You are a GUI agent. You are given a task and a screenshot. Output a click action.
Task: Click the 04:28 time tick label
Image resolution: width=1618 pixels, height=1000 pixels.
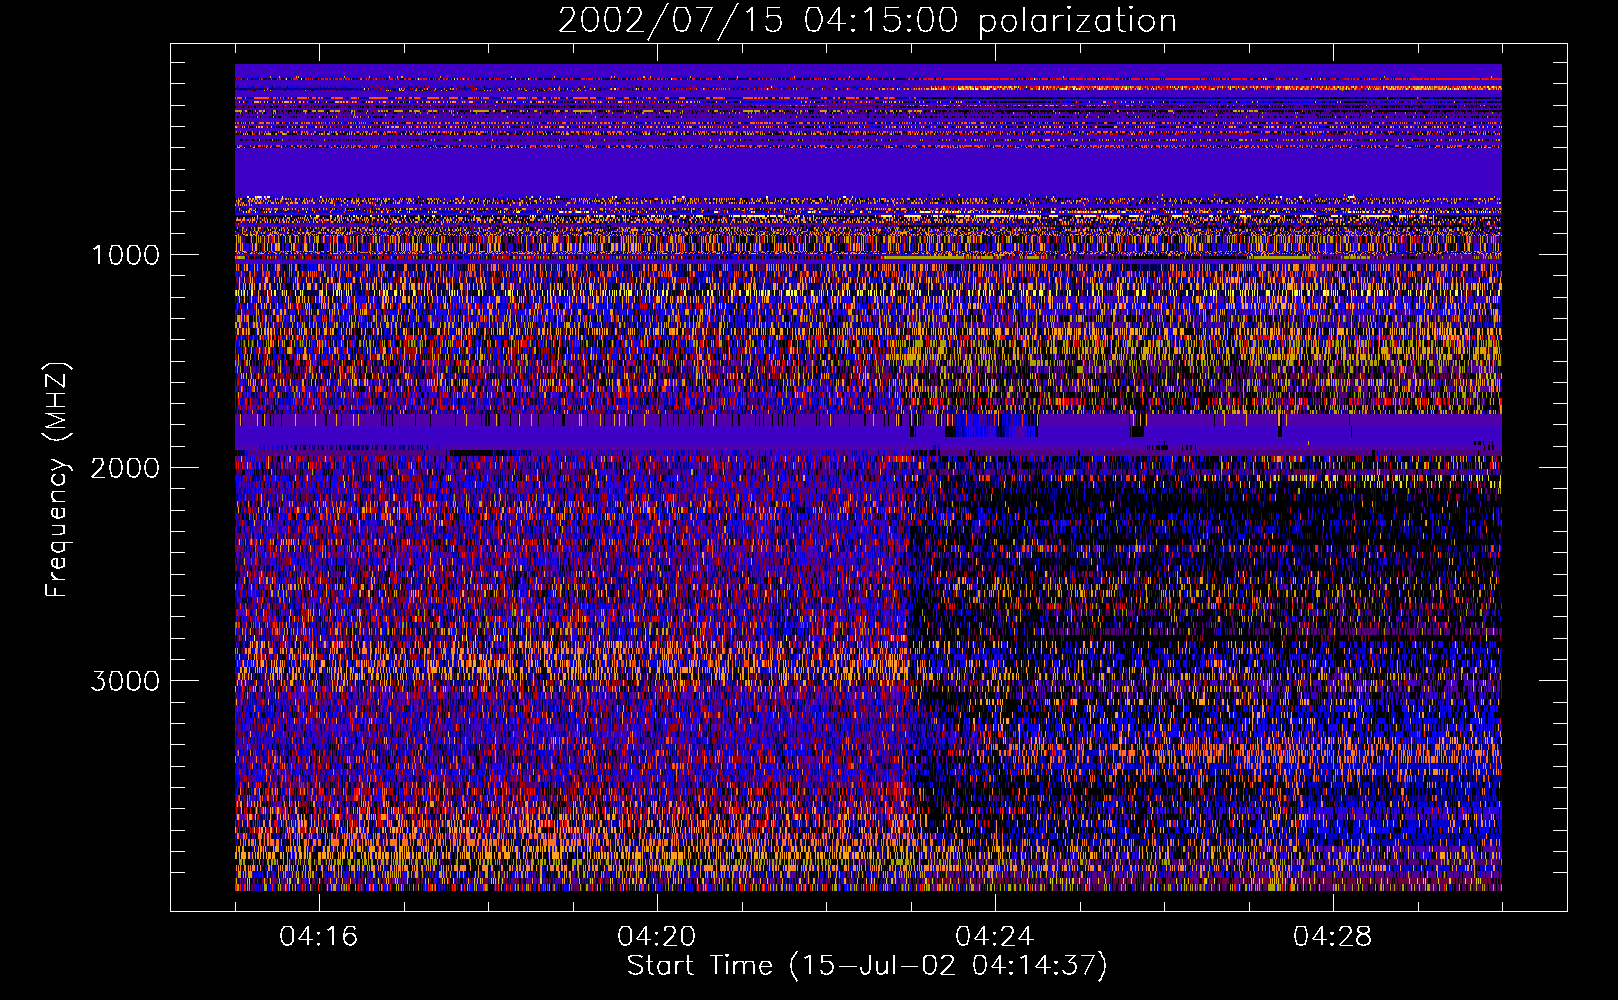coord(1332,937)
